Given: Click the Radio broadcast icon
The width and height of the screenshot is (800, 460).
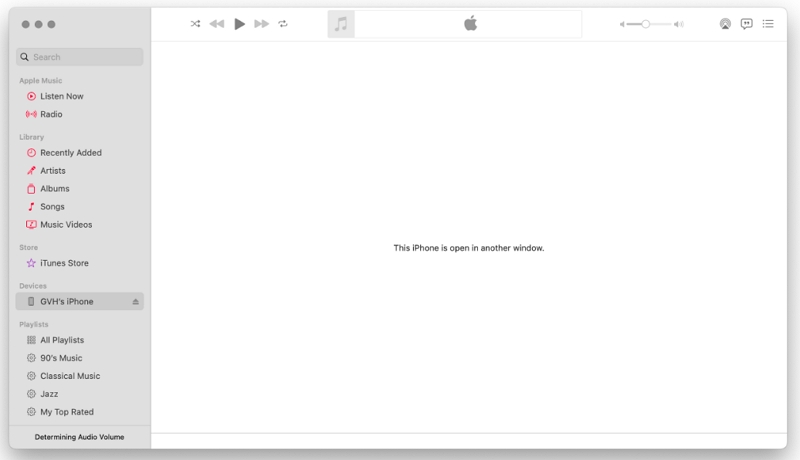Looking at the screenshot, I should coord(31,114).
